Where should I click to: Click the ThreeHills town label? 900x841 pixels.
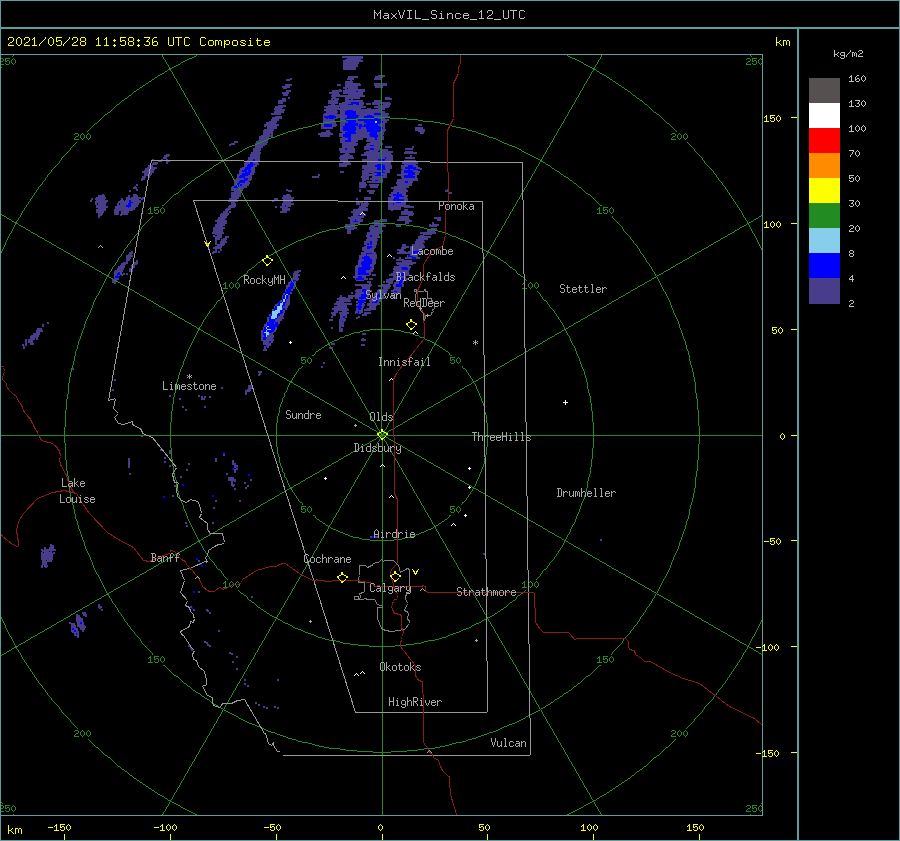(x=502, y=437)
